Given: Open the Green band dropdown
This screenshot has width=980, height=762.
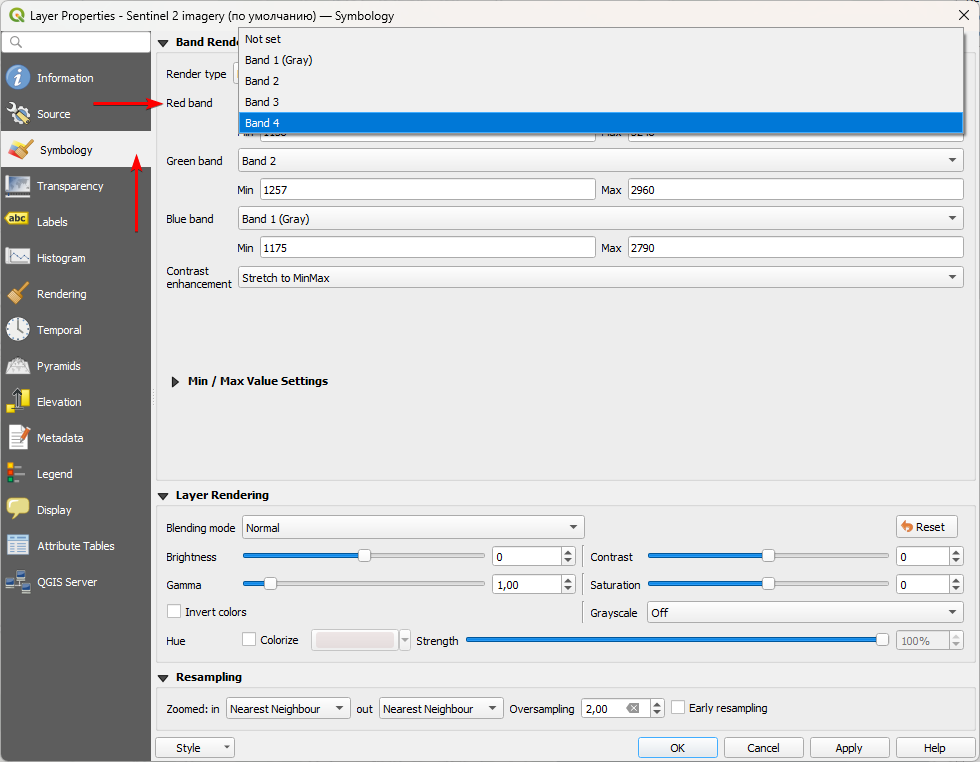Looking at the screenshot, I should click(600, 160).
